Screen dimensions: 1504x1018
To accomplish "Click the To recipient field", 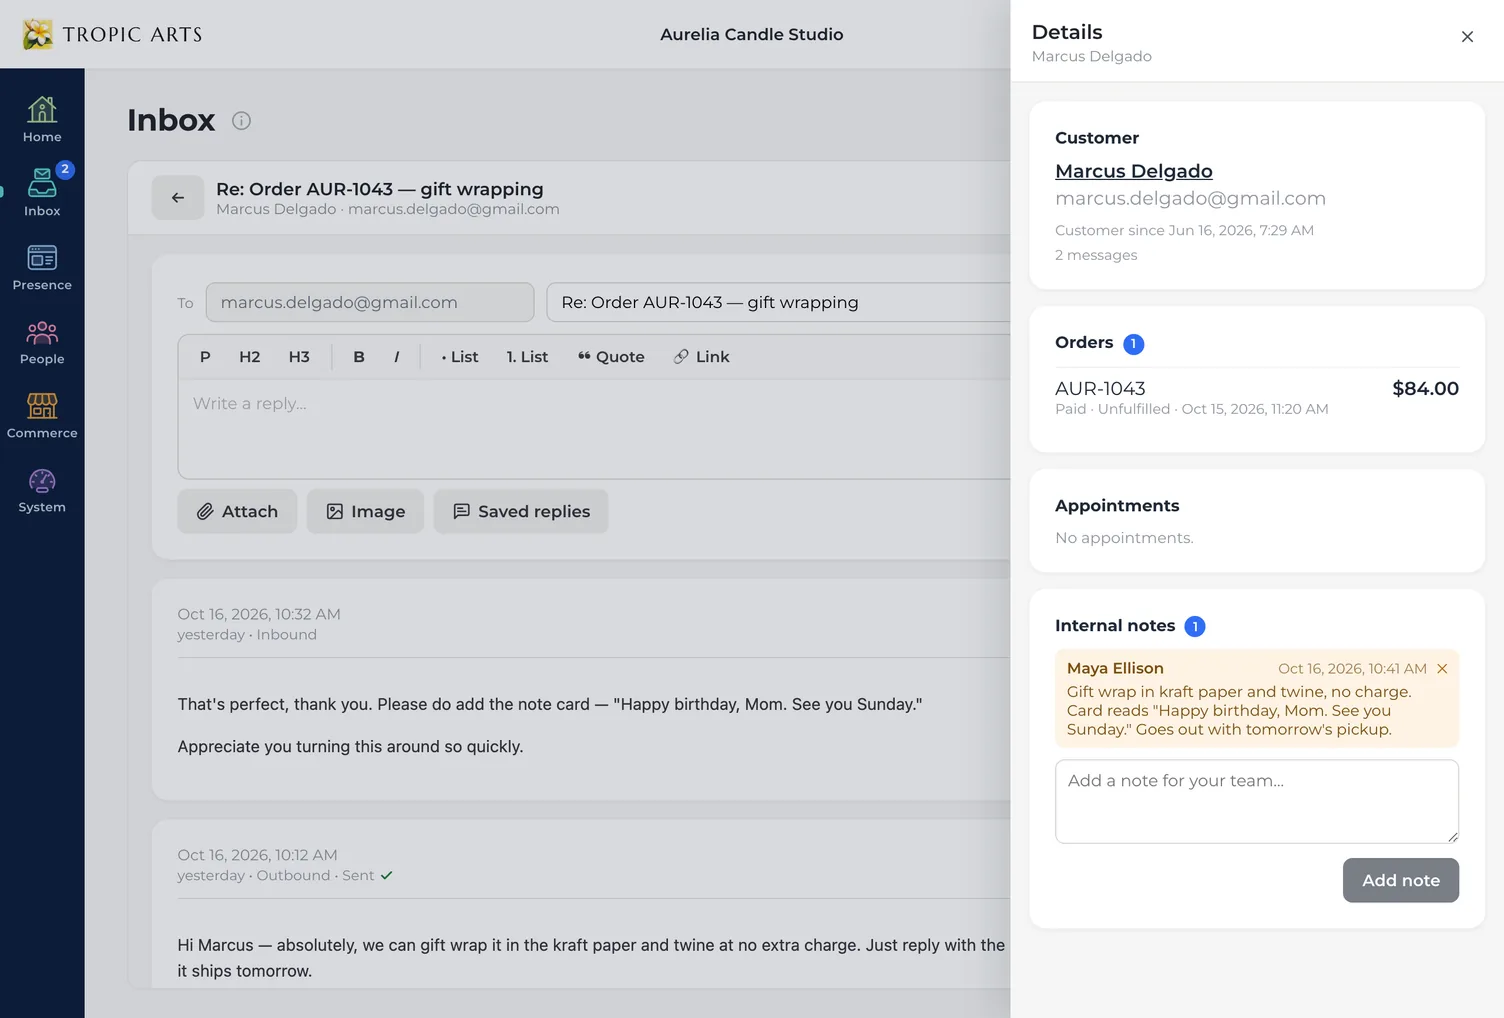I will (370, 302).
